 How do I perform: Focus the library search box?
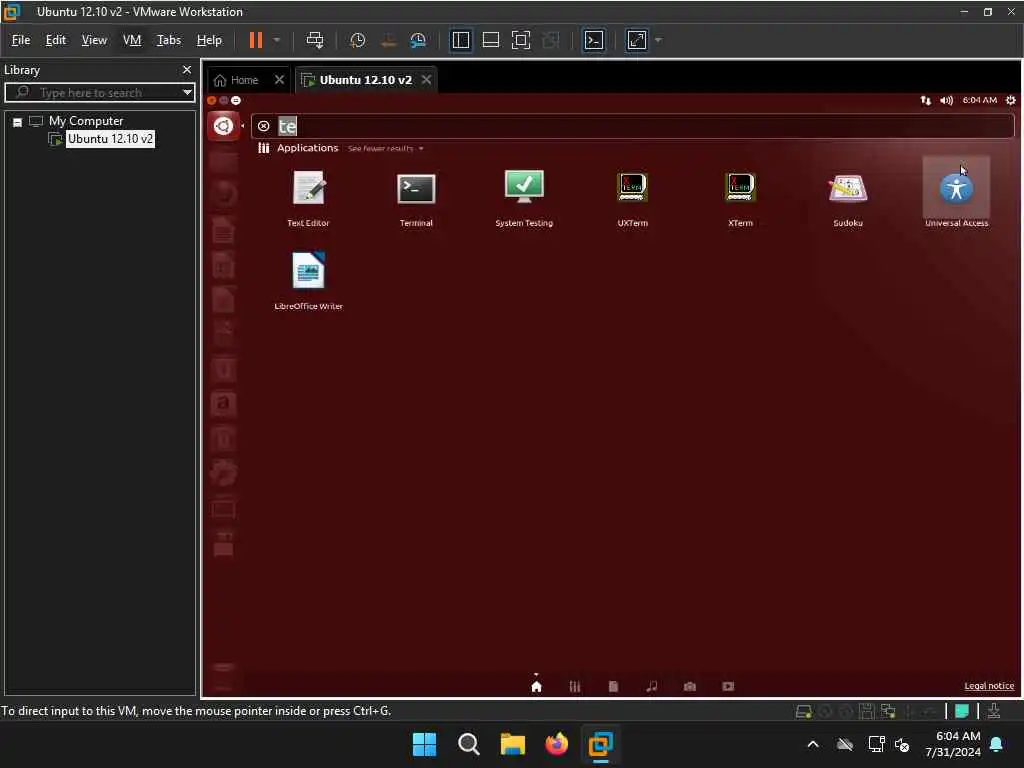(98, 92)
